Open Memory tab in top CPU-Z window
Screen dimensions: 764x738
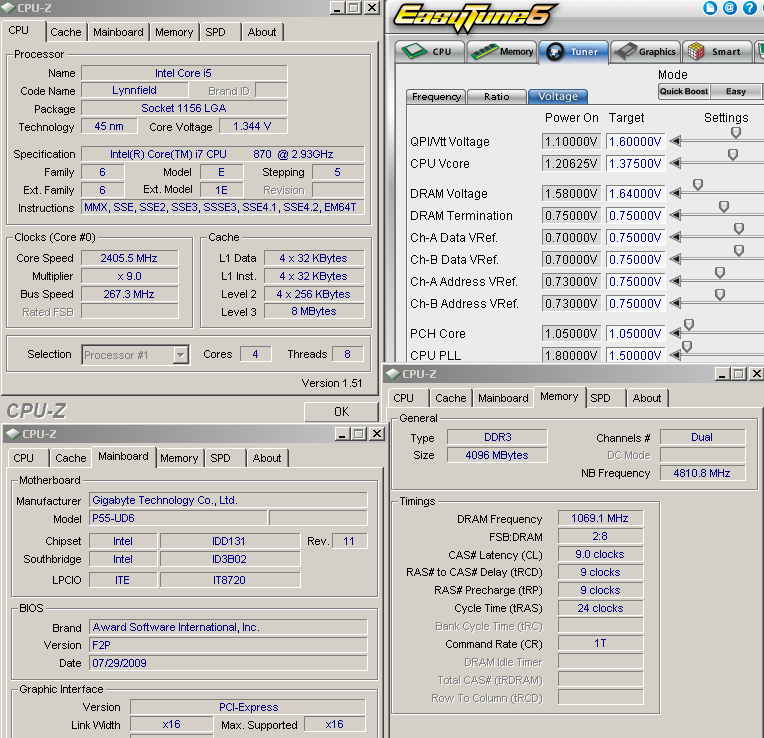[174, 32]
